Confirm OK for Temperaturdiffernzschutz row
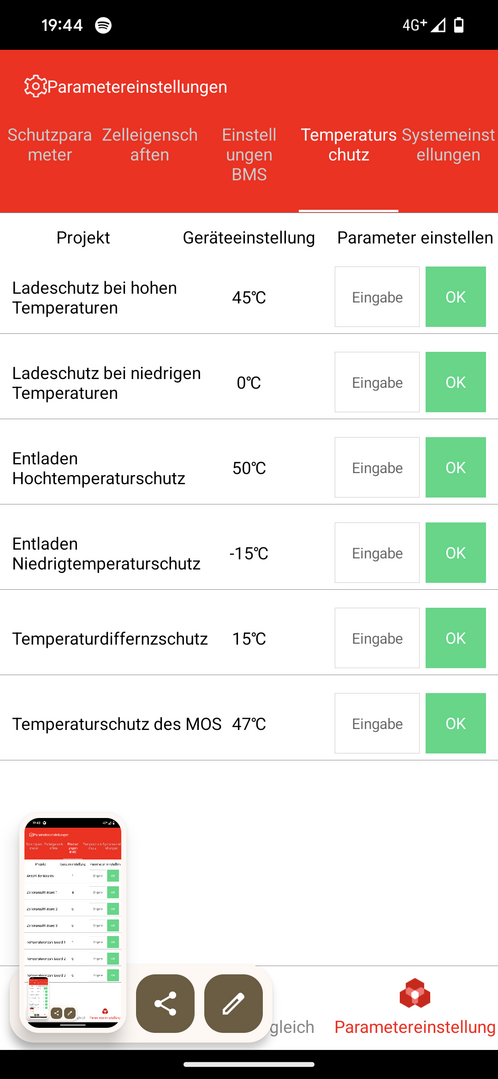This screenshot has height=1079, width=498. (455, 639)
